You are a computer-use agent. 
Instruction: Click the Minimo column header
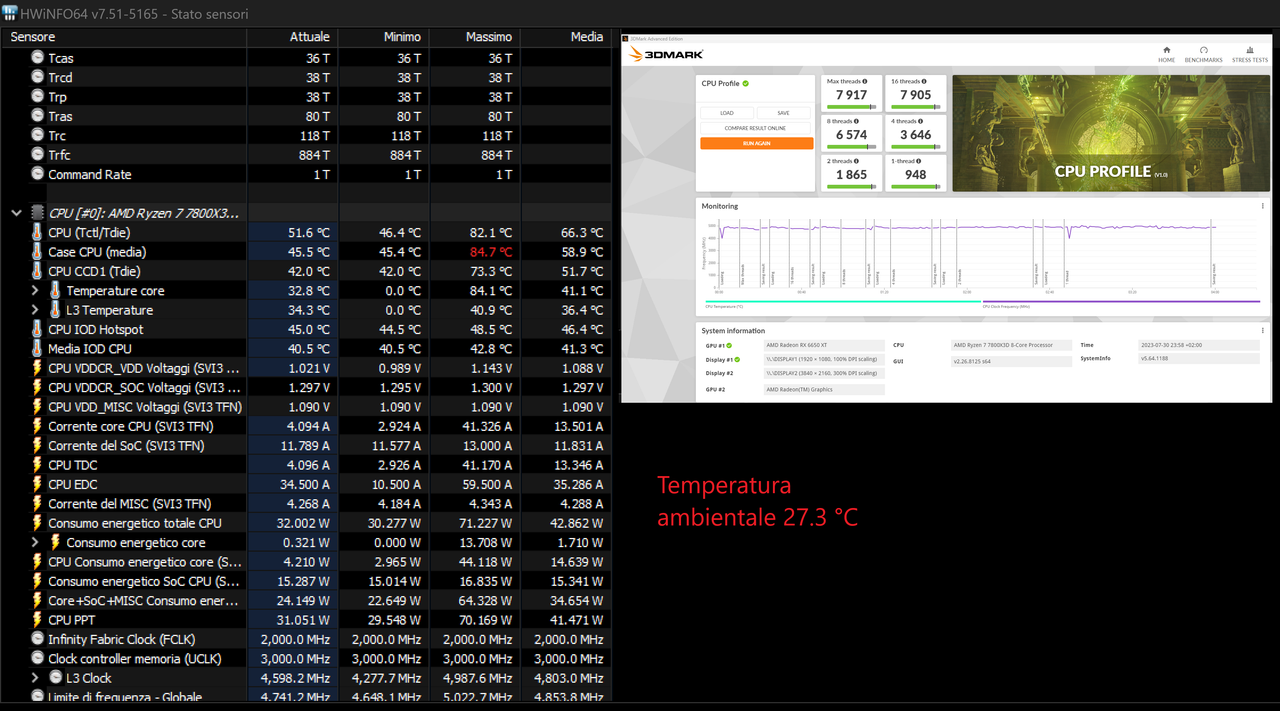pyautogui.click(x=384, y=37)
